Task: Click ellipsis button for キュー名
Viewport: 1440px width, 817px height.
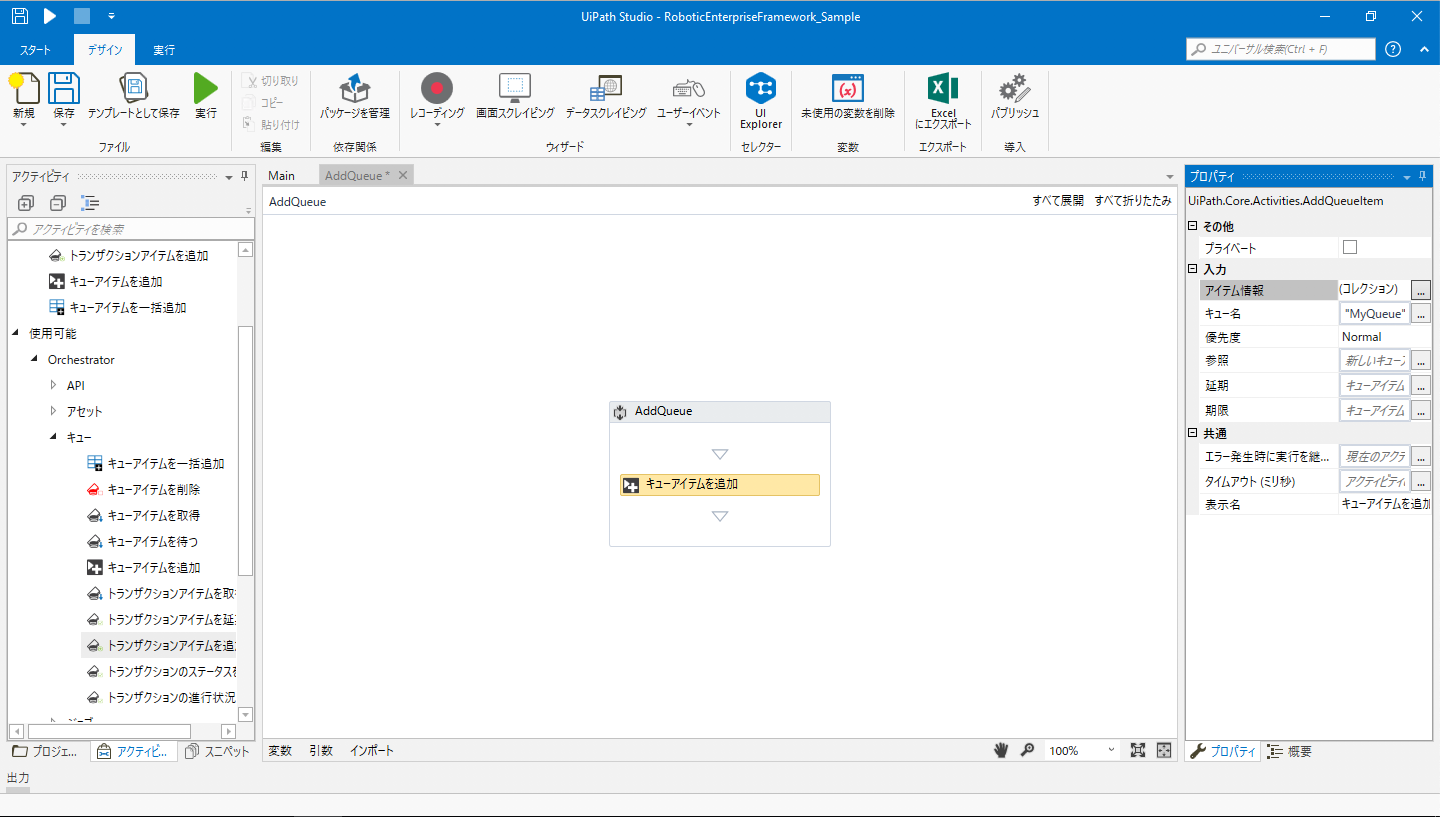Action: 1421,313
